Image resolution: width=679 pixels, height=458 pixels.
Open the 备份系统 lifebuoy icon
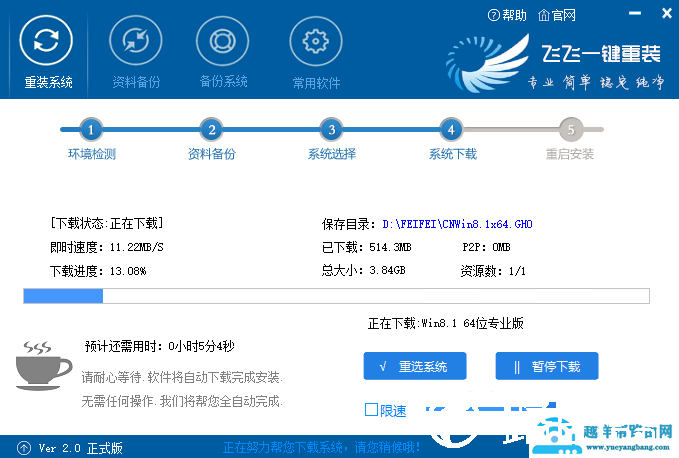point(223,41)
